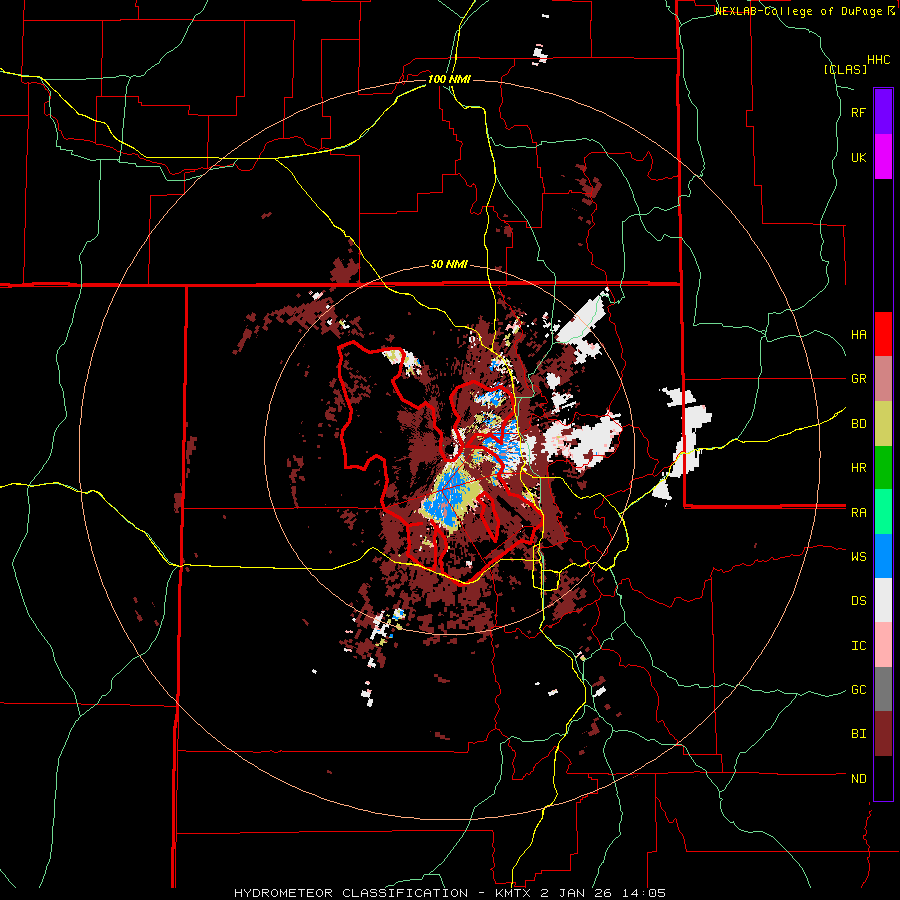This screenshot has height=900, width=900.
Task: Click the UK magenta legend swatch
Action: [x=883, y=156]
